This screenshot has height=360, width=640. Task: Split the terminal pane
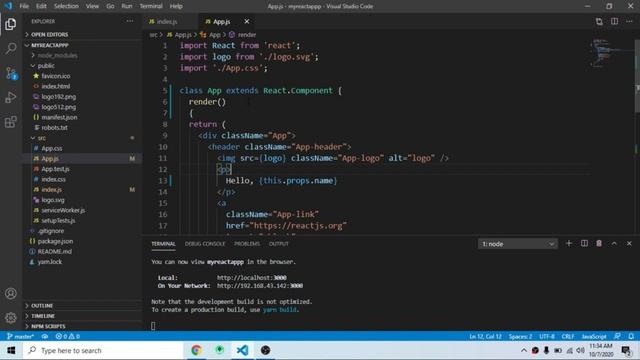584,244
